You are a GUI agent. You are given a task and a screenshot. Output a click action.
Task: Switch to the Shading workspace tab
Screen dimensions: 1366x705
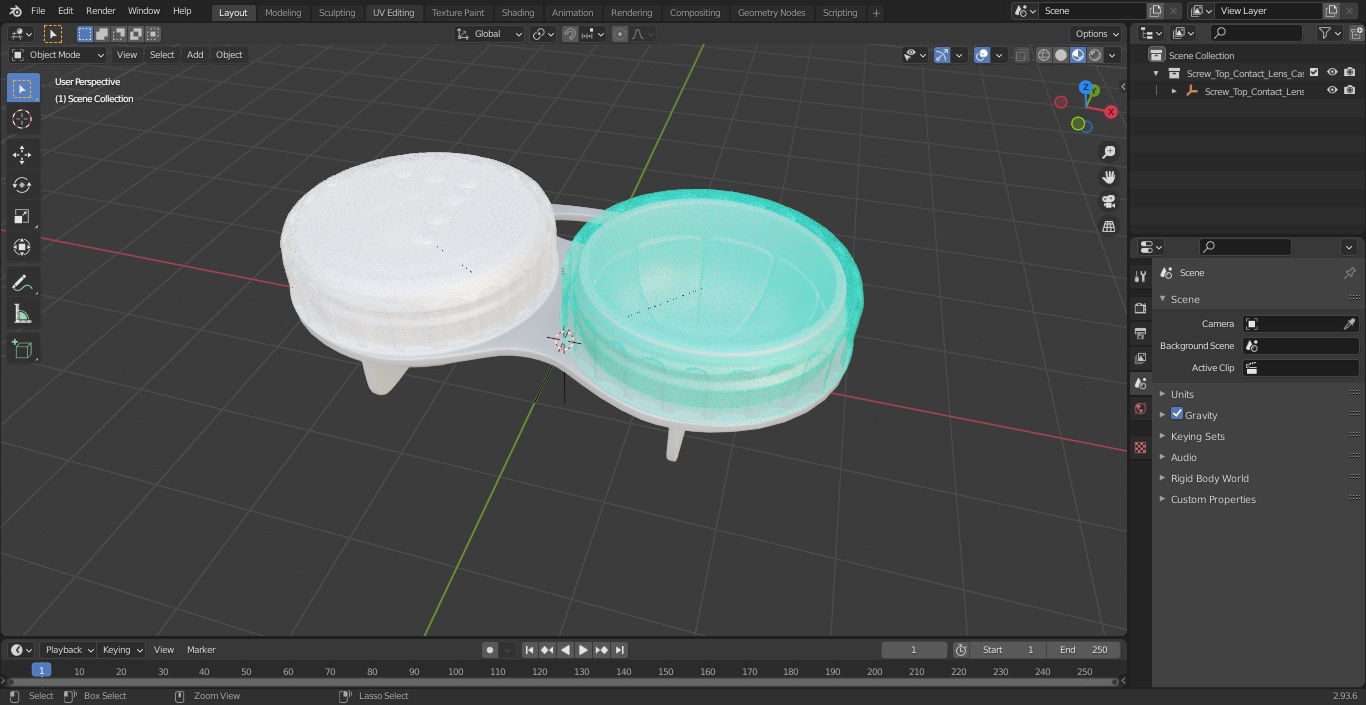click(x=518, y=13)
